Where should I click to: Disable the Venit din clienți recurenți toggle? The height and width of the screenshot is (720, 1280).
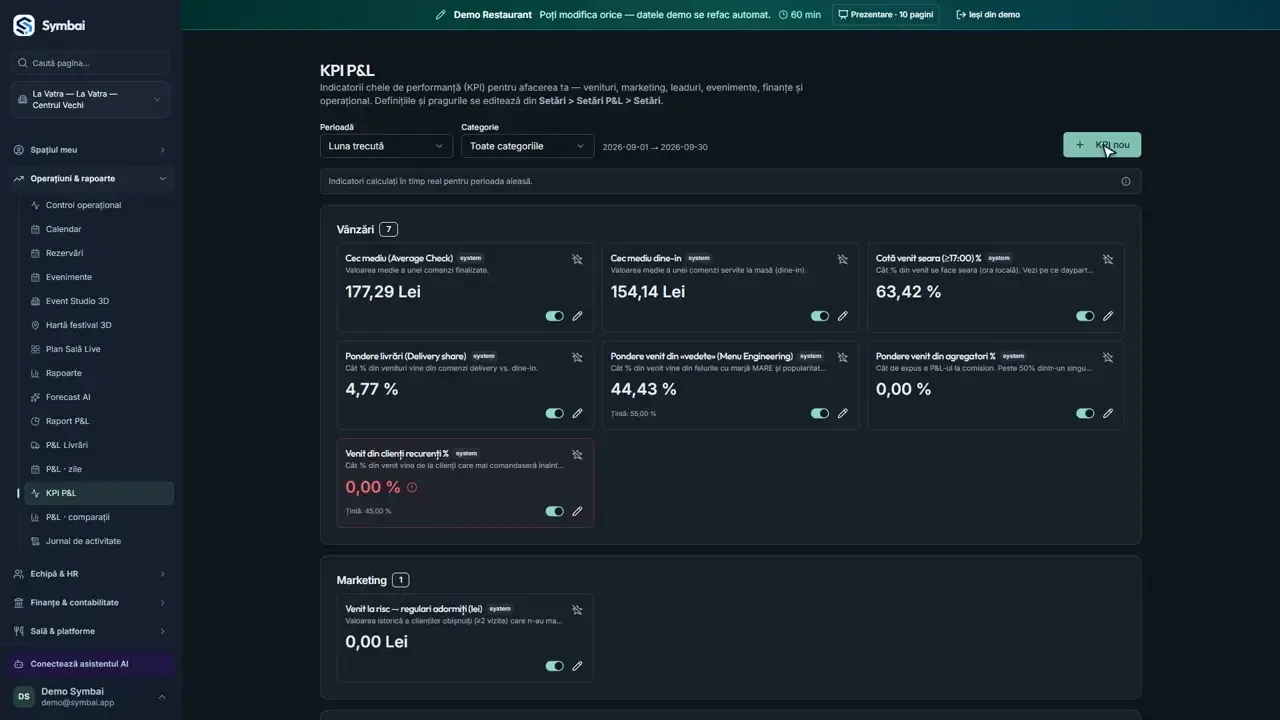[554, 511]
